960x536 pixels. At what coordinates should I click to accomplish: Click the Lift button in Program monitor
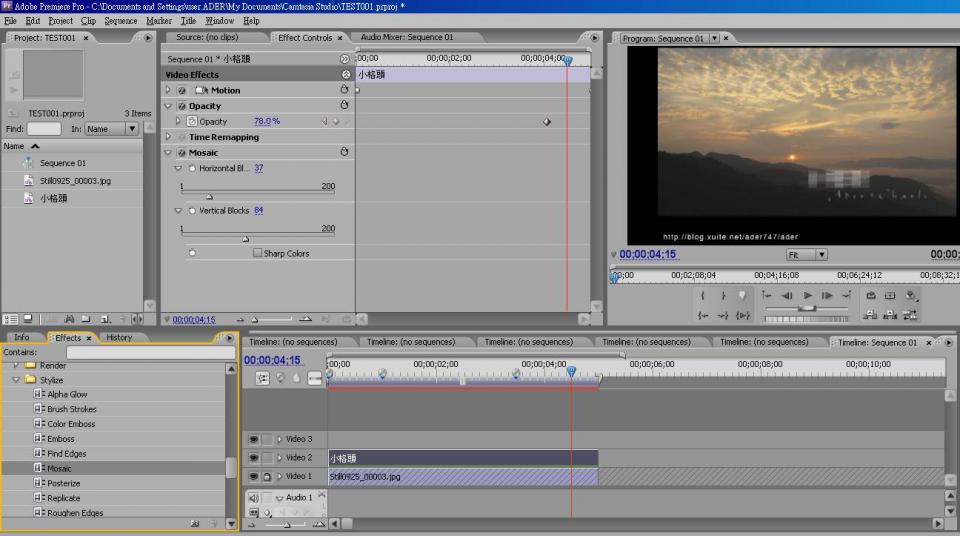pos(870,315)
